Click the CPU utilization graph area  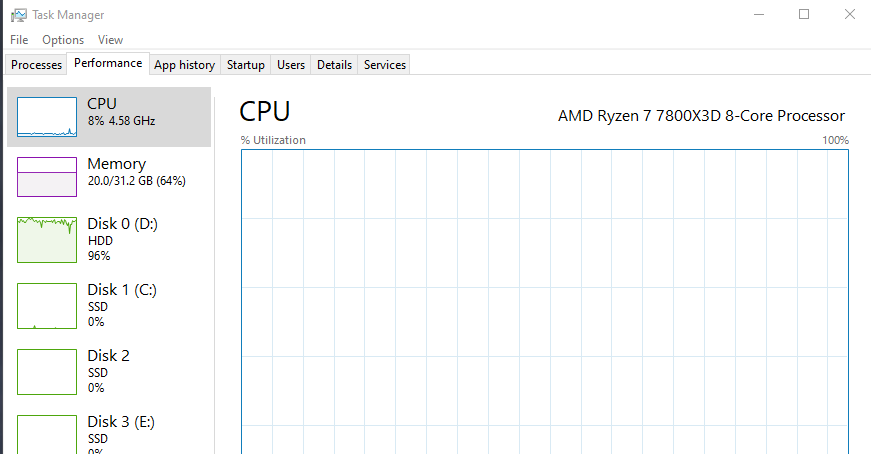pos(545,302)
